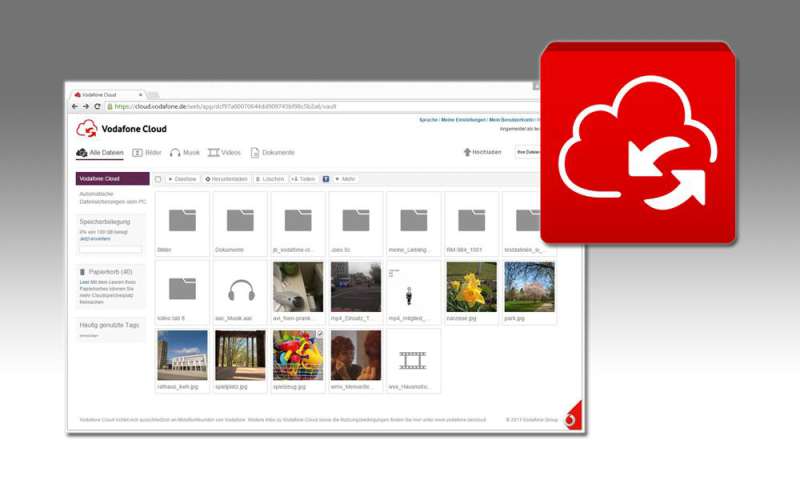
Task: Open the wmv_Memories video thumbnail
Action: [x=356, y=355]
